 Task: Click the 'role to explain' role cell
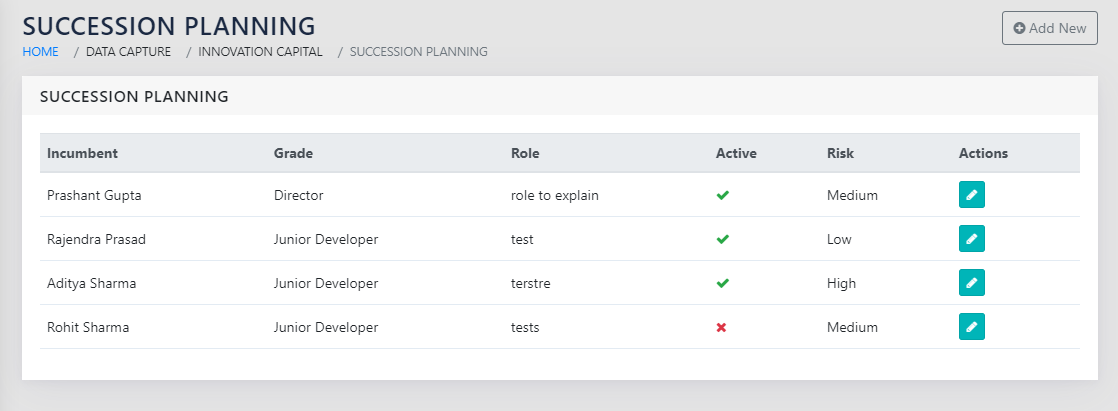pos(554,196)
